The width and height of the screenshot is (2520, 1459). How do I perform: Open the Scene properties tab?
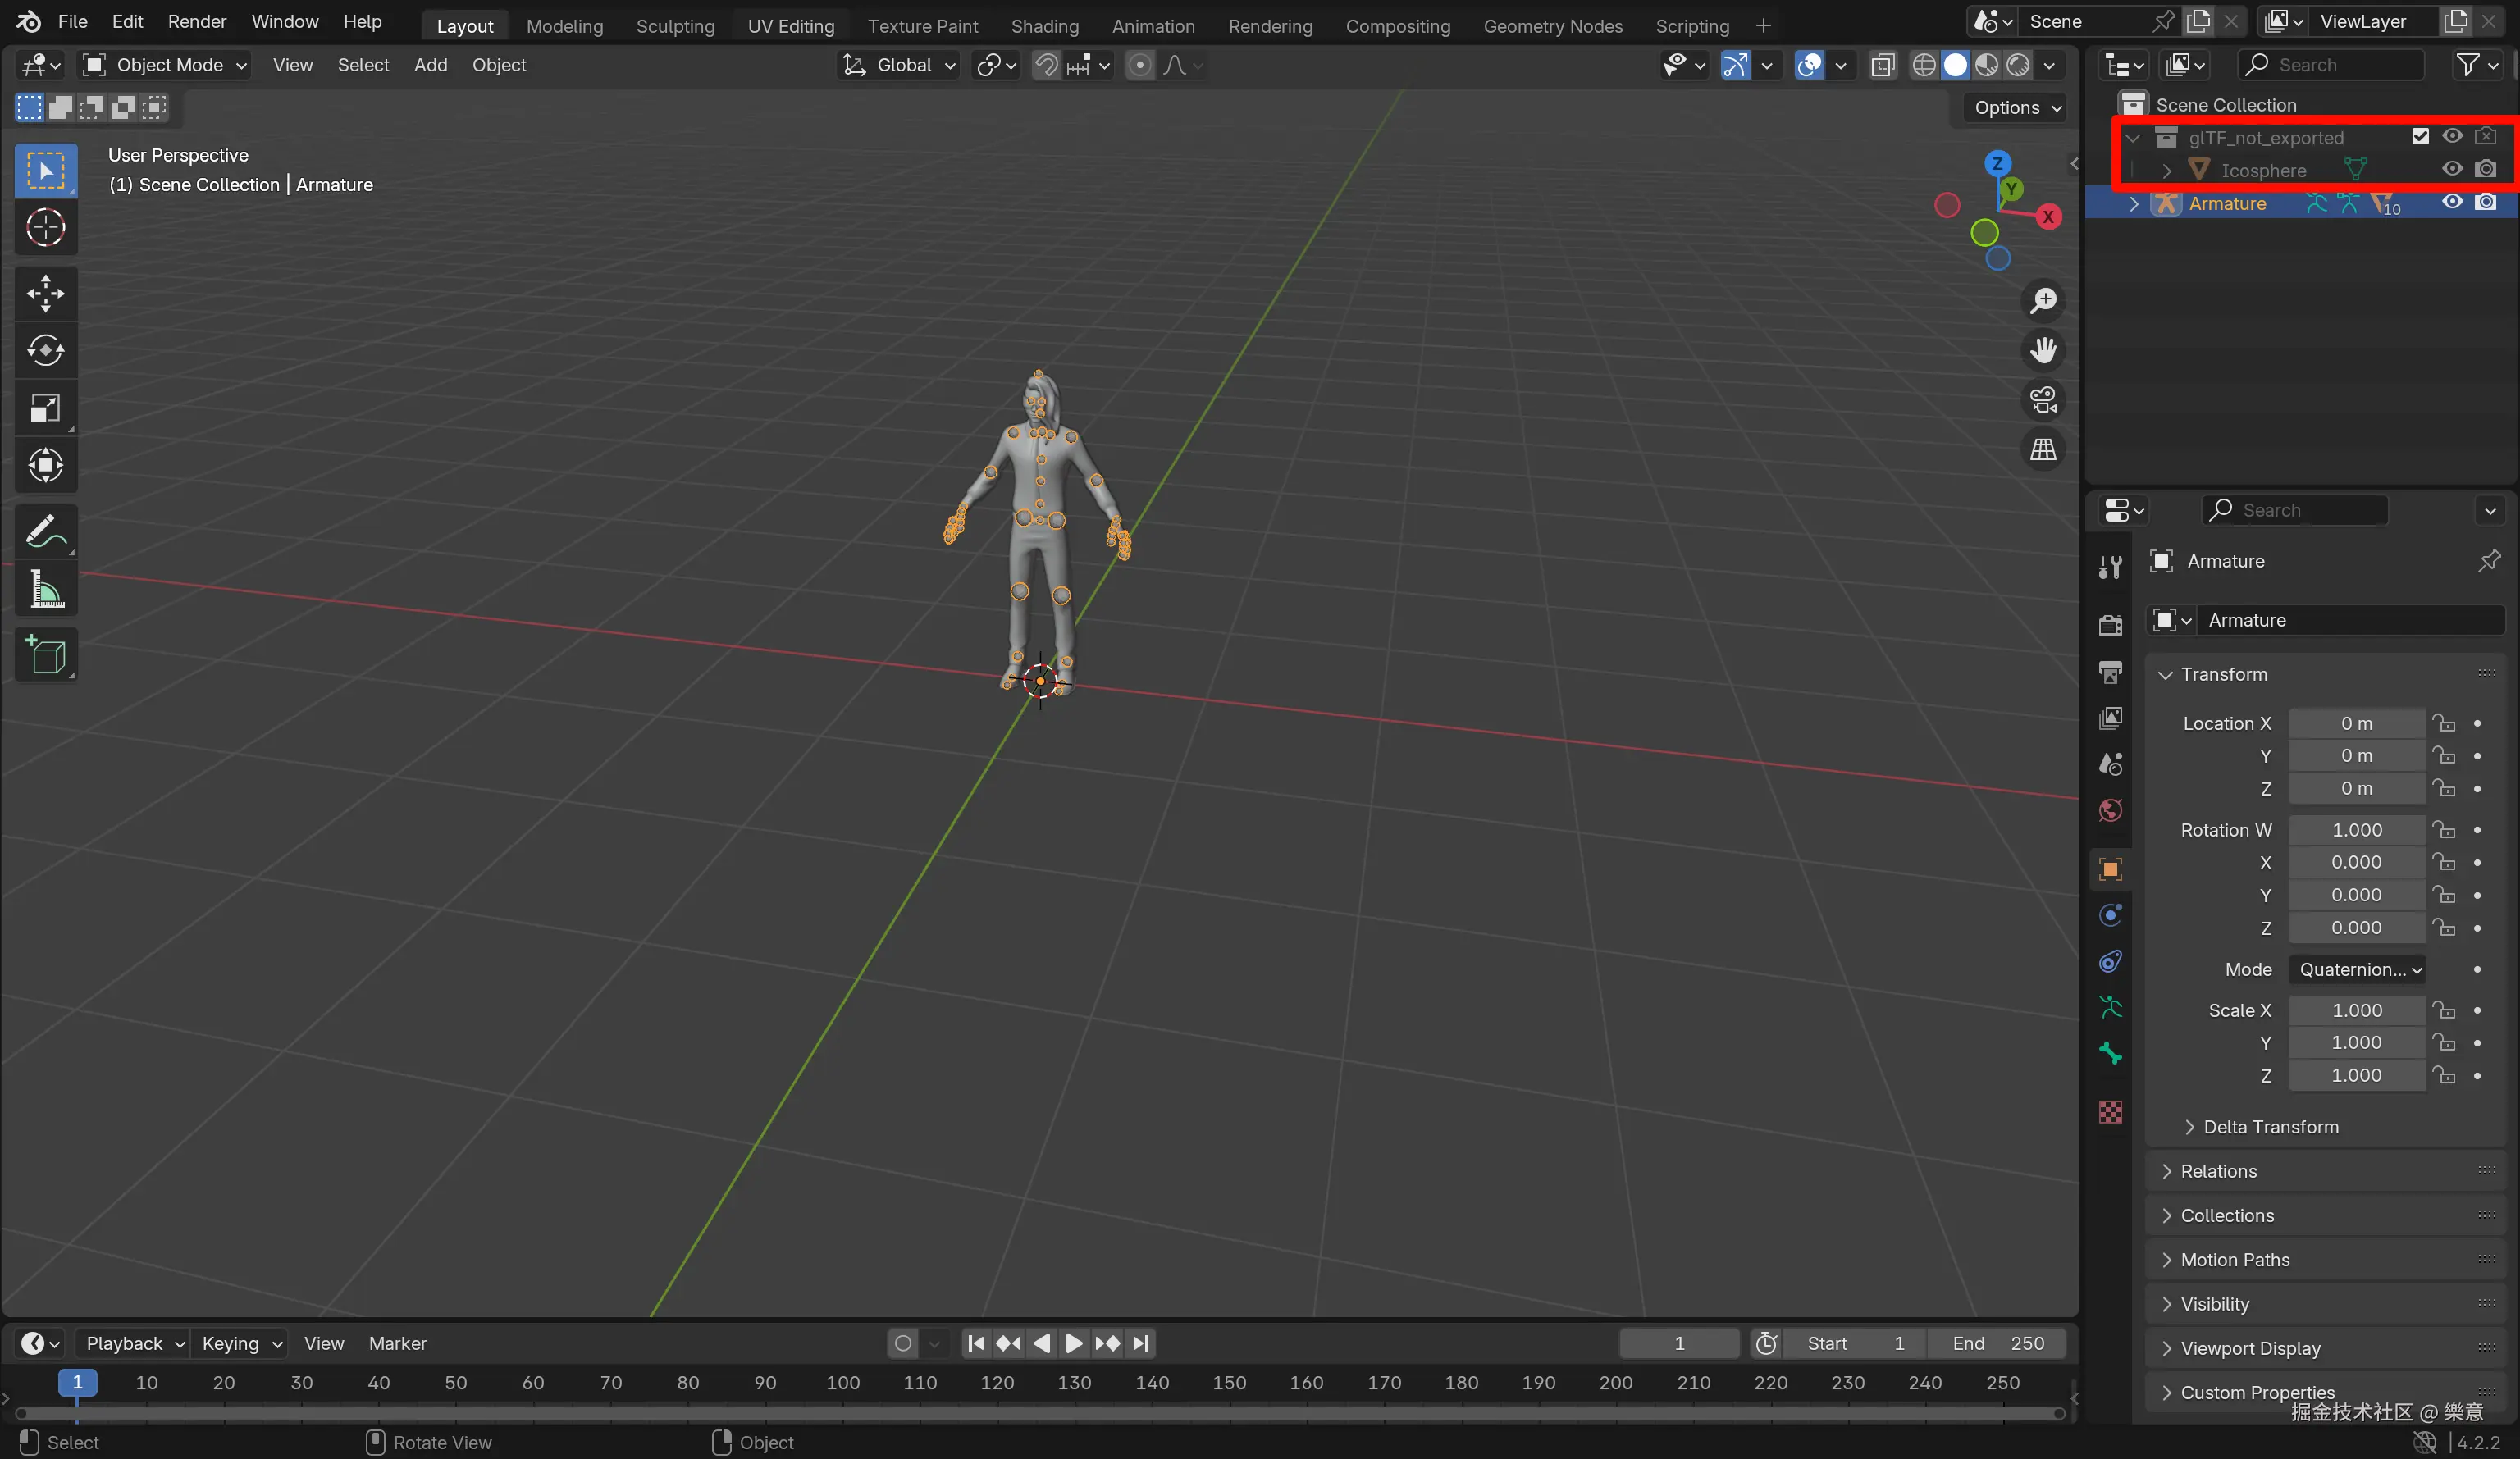[x=2110, y=764]
